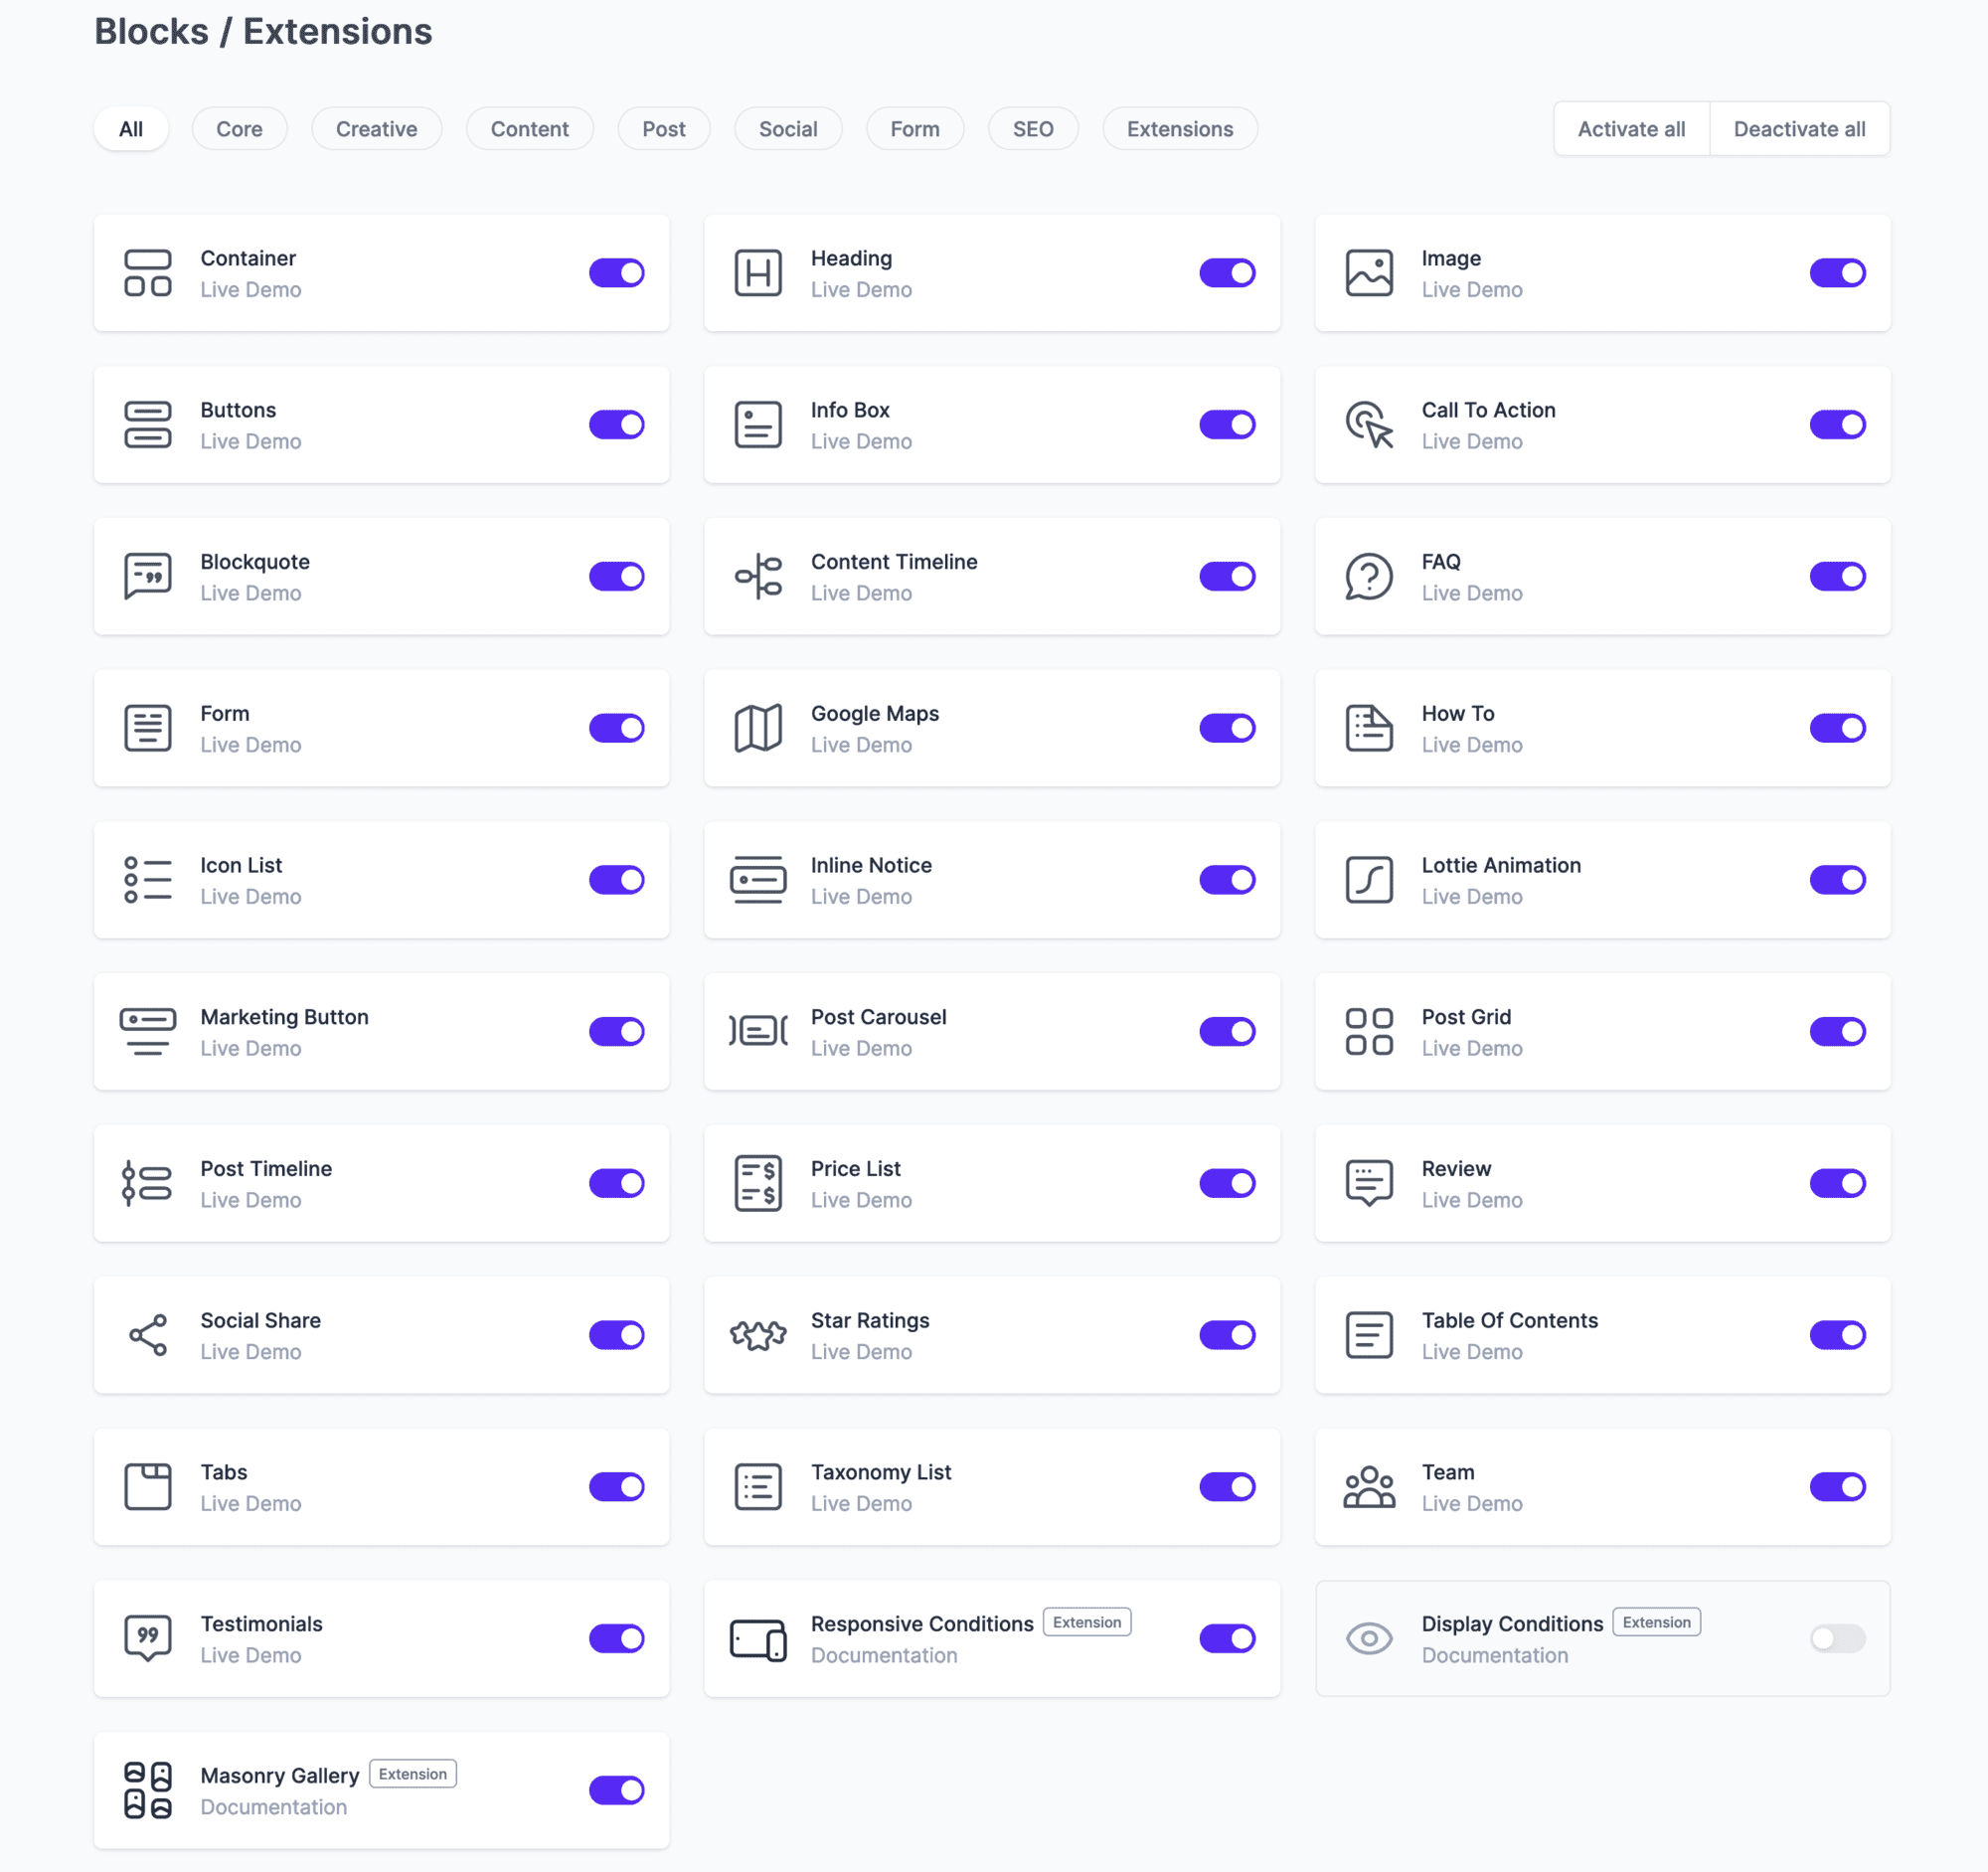Disable the Masonry Gallery toggle
This screenshot has height=1872, width=1988.
point(616,1790)
